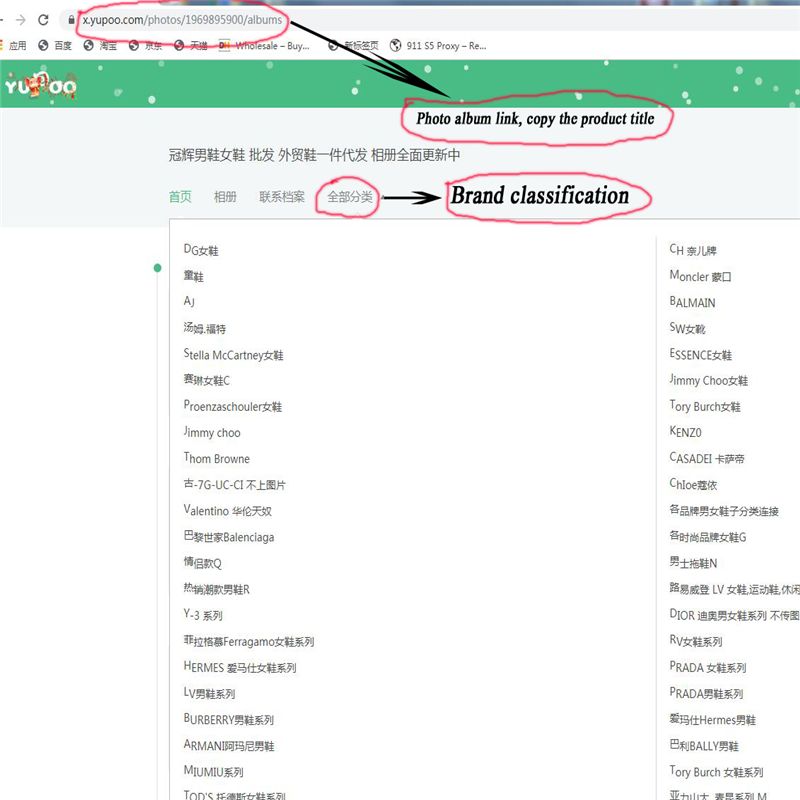Screen dimensions: 800x800
Task: Choose the Chloe蔻依 category
Action: (693, 485)
